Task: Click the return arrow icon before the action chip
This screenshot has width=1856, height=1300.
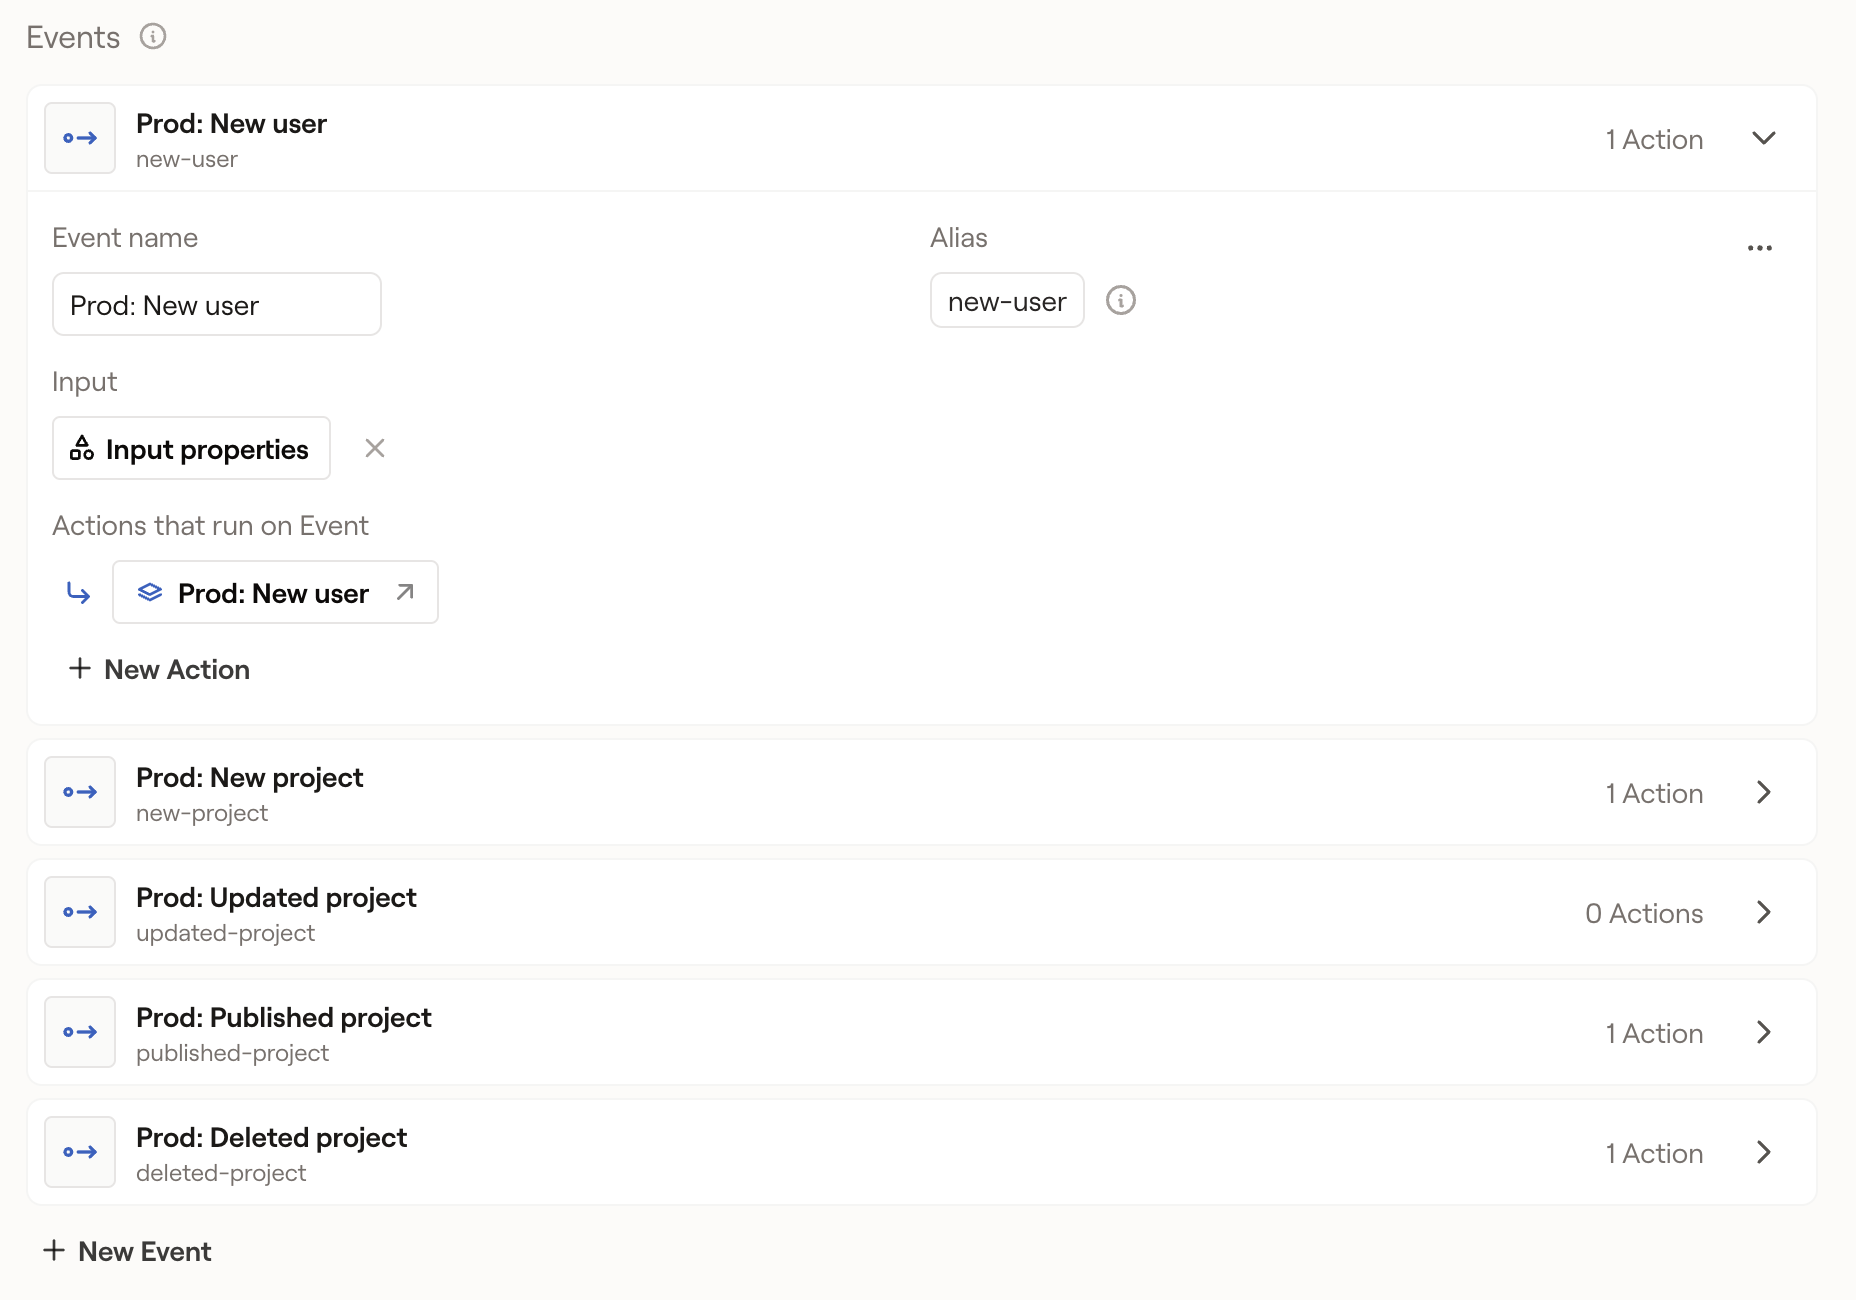Action: pos(78,593)
